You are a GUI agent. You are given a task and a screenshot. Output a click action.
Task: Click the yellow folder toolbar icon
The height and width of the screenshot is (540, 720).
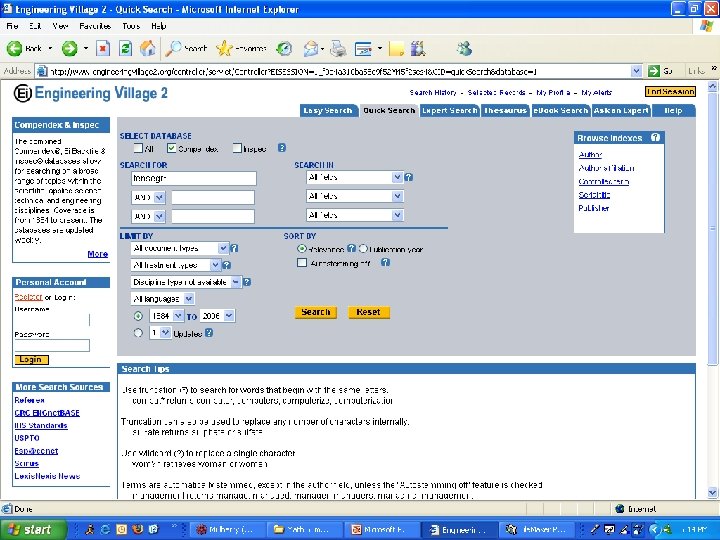[396, 48]
